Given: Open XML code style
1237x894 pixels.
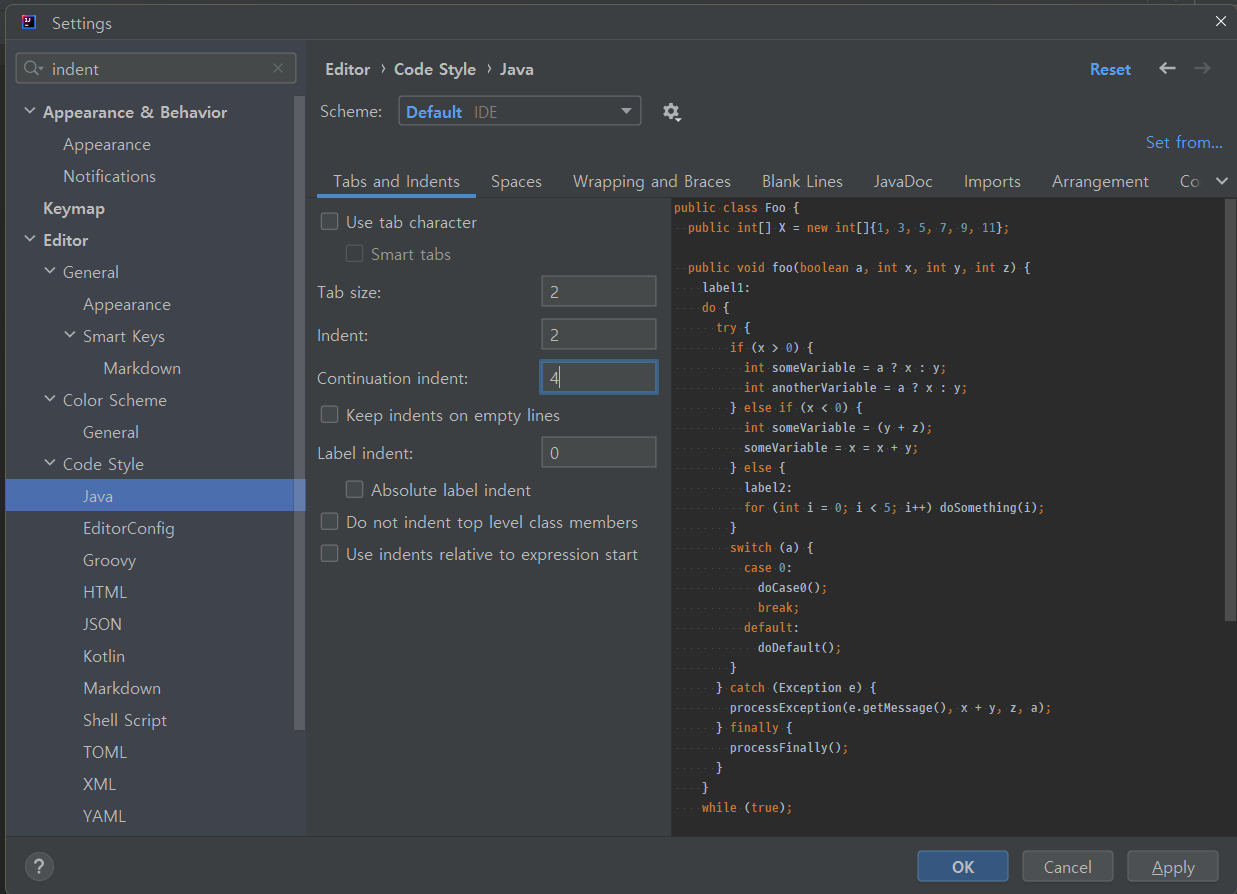Looking at the screenshot, I should pyautogui.click(x=100, y=784).
